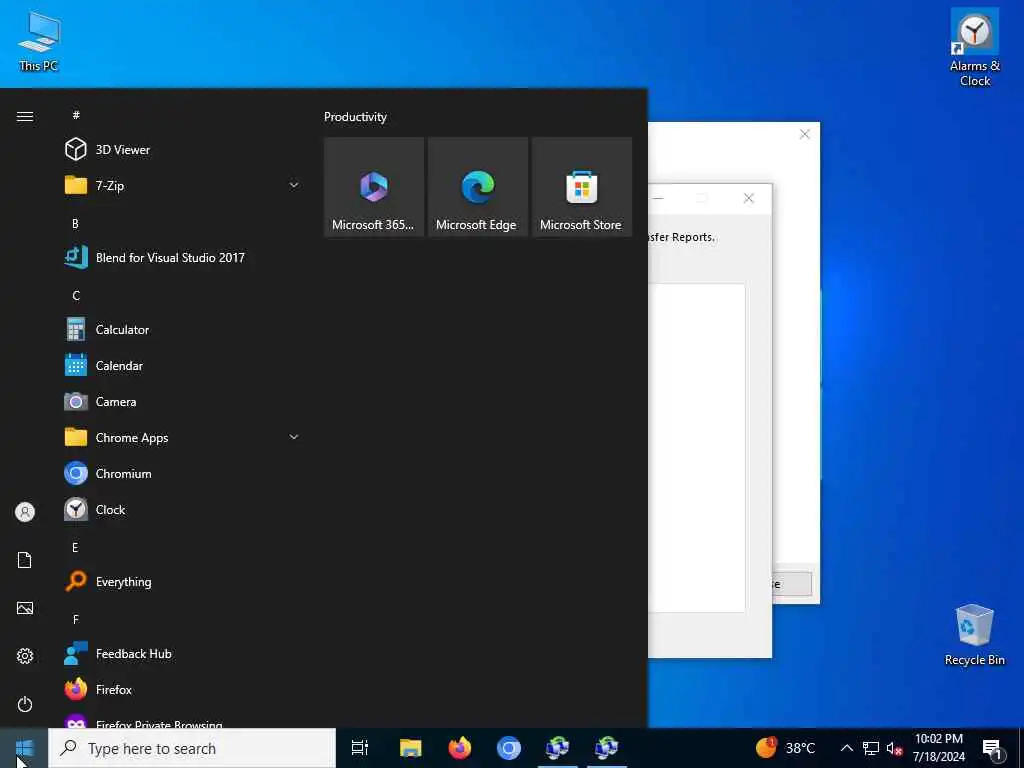The height and width of the screenshot is (768, 1024).
Task: Click the C letter header
Action: (x=76, y=295)
